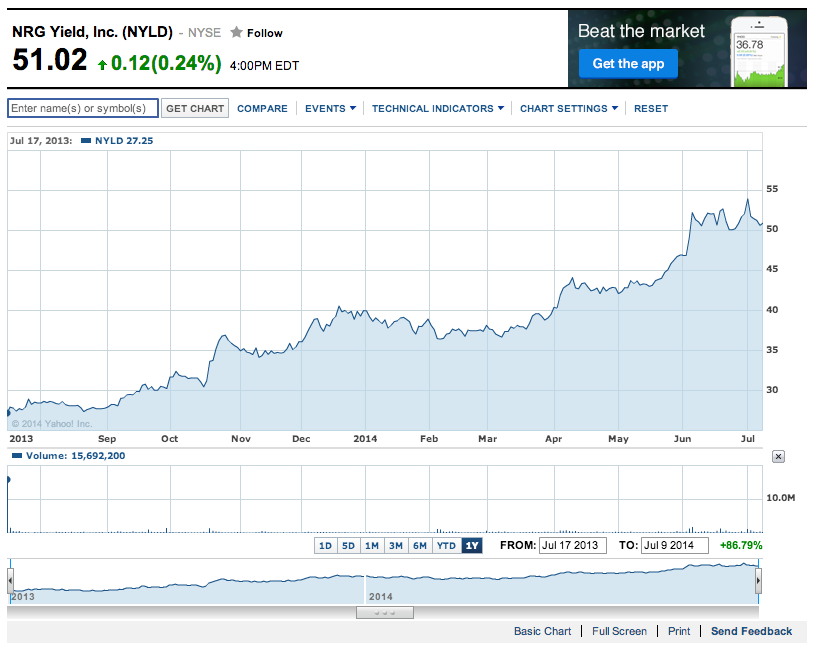Click the left range slider handle

click(10, 581)
